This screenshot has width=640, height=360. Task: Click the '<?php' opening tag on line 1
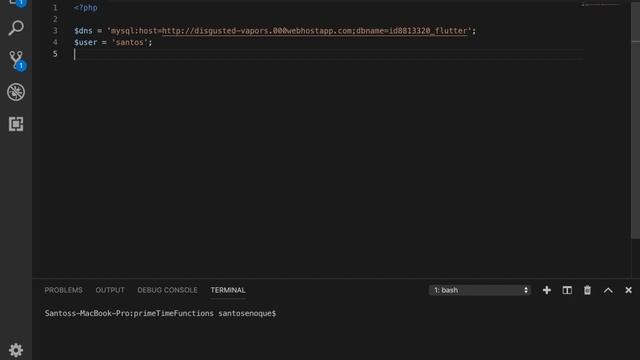pos(86,8)
